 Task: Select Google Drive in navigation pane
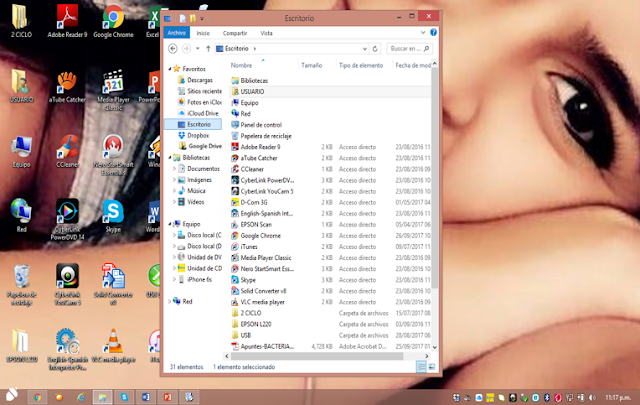tap(201, 146)
